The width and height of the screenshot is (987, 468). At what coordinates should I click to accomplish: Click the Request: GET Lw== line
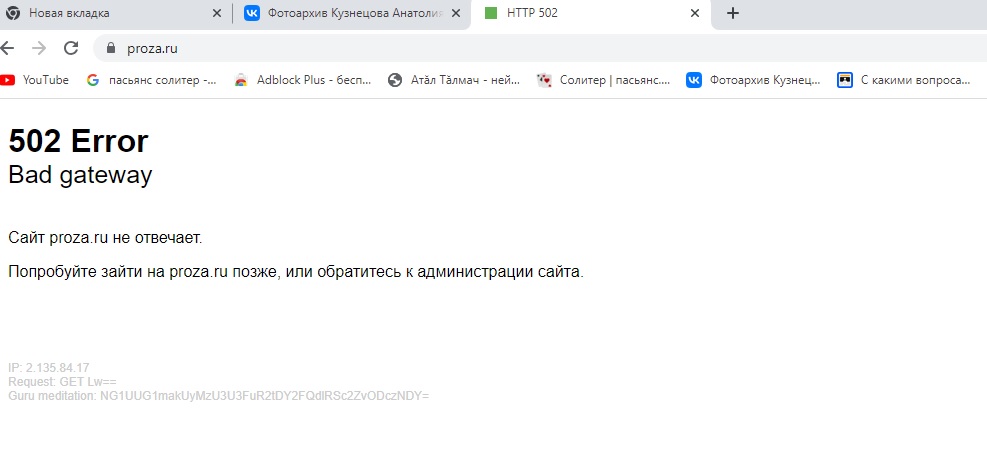(62, 382)
